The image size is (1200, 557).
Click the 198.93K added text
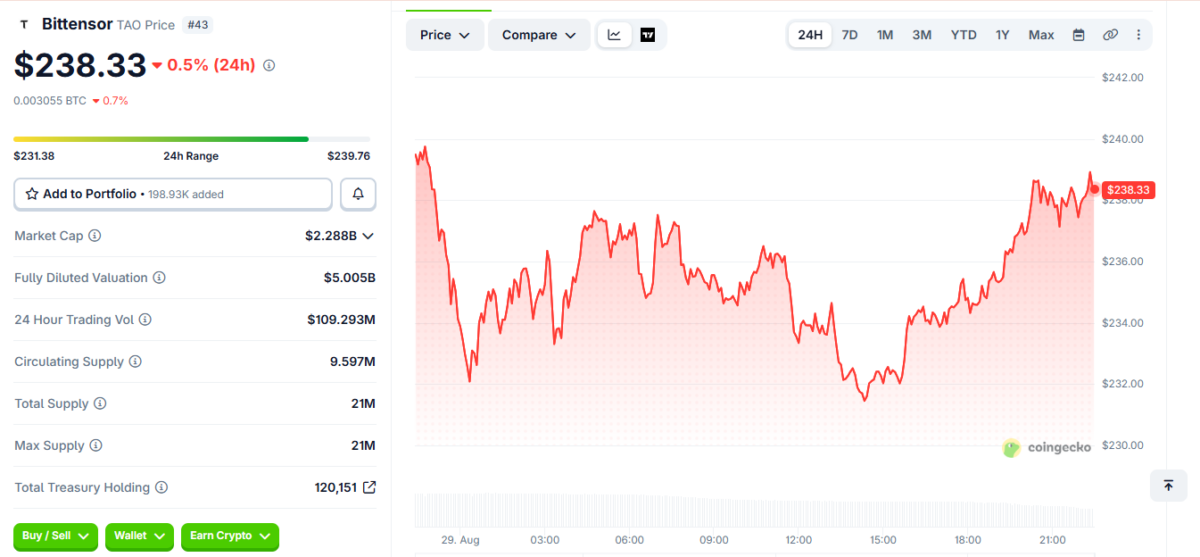(x=185, y=194)
